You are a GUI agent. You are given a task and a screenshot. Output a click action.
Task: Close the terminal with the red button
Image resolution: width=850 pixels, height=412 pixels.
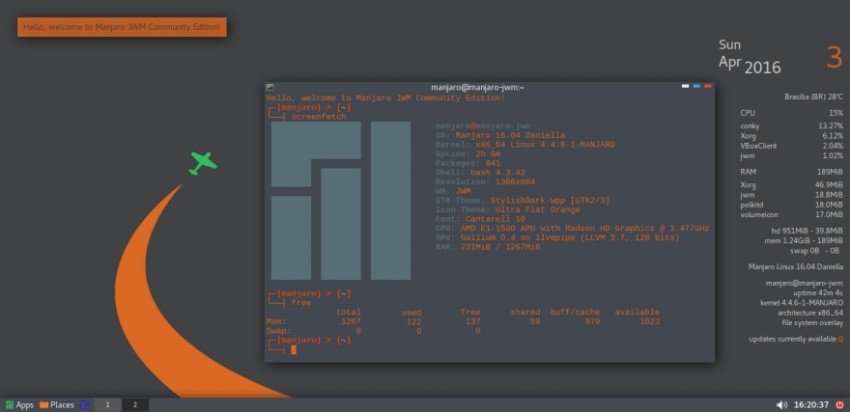coord(709,86)
